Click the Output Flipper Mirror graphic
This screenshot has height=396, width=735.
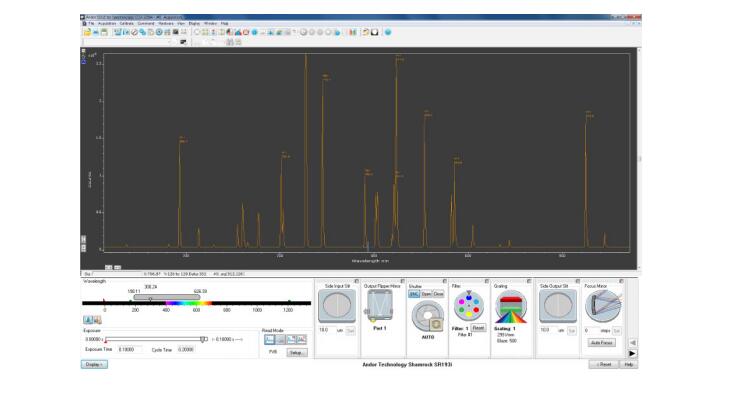(380, 306)
